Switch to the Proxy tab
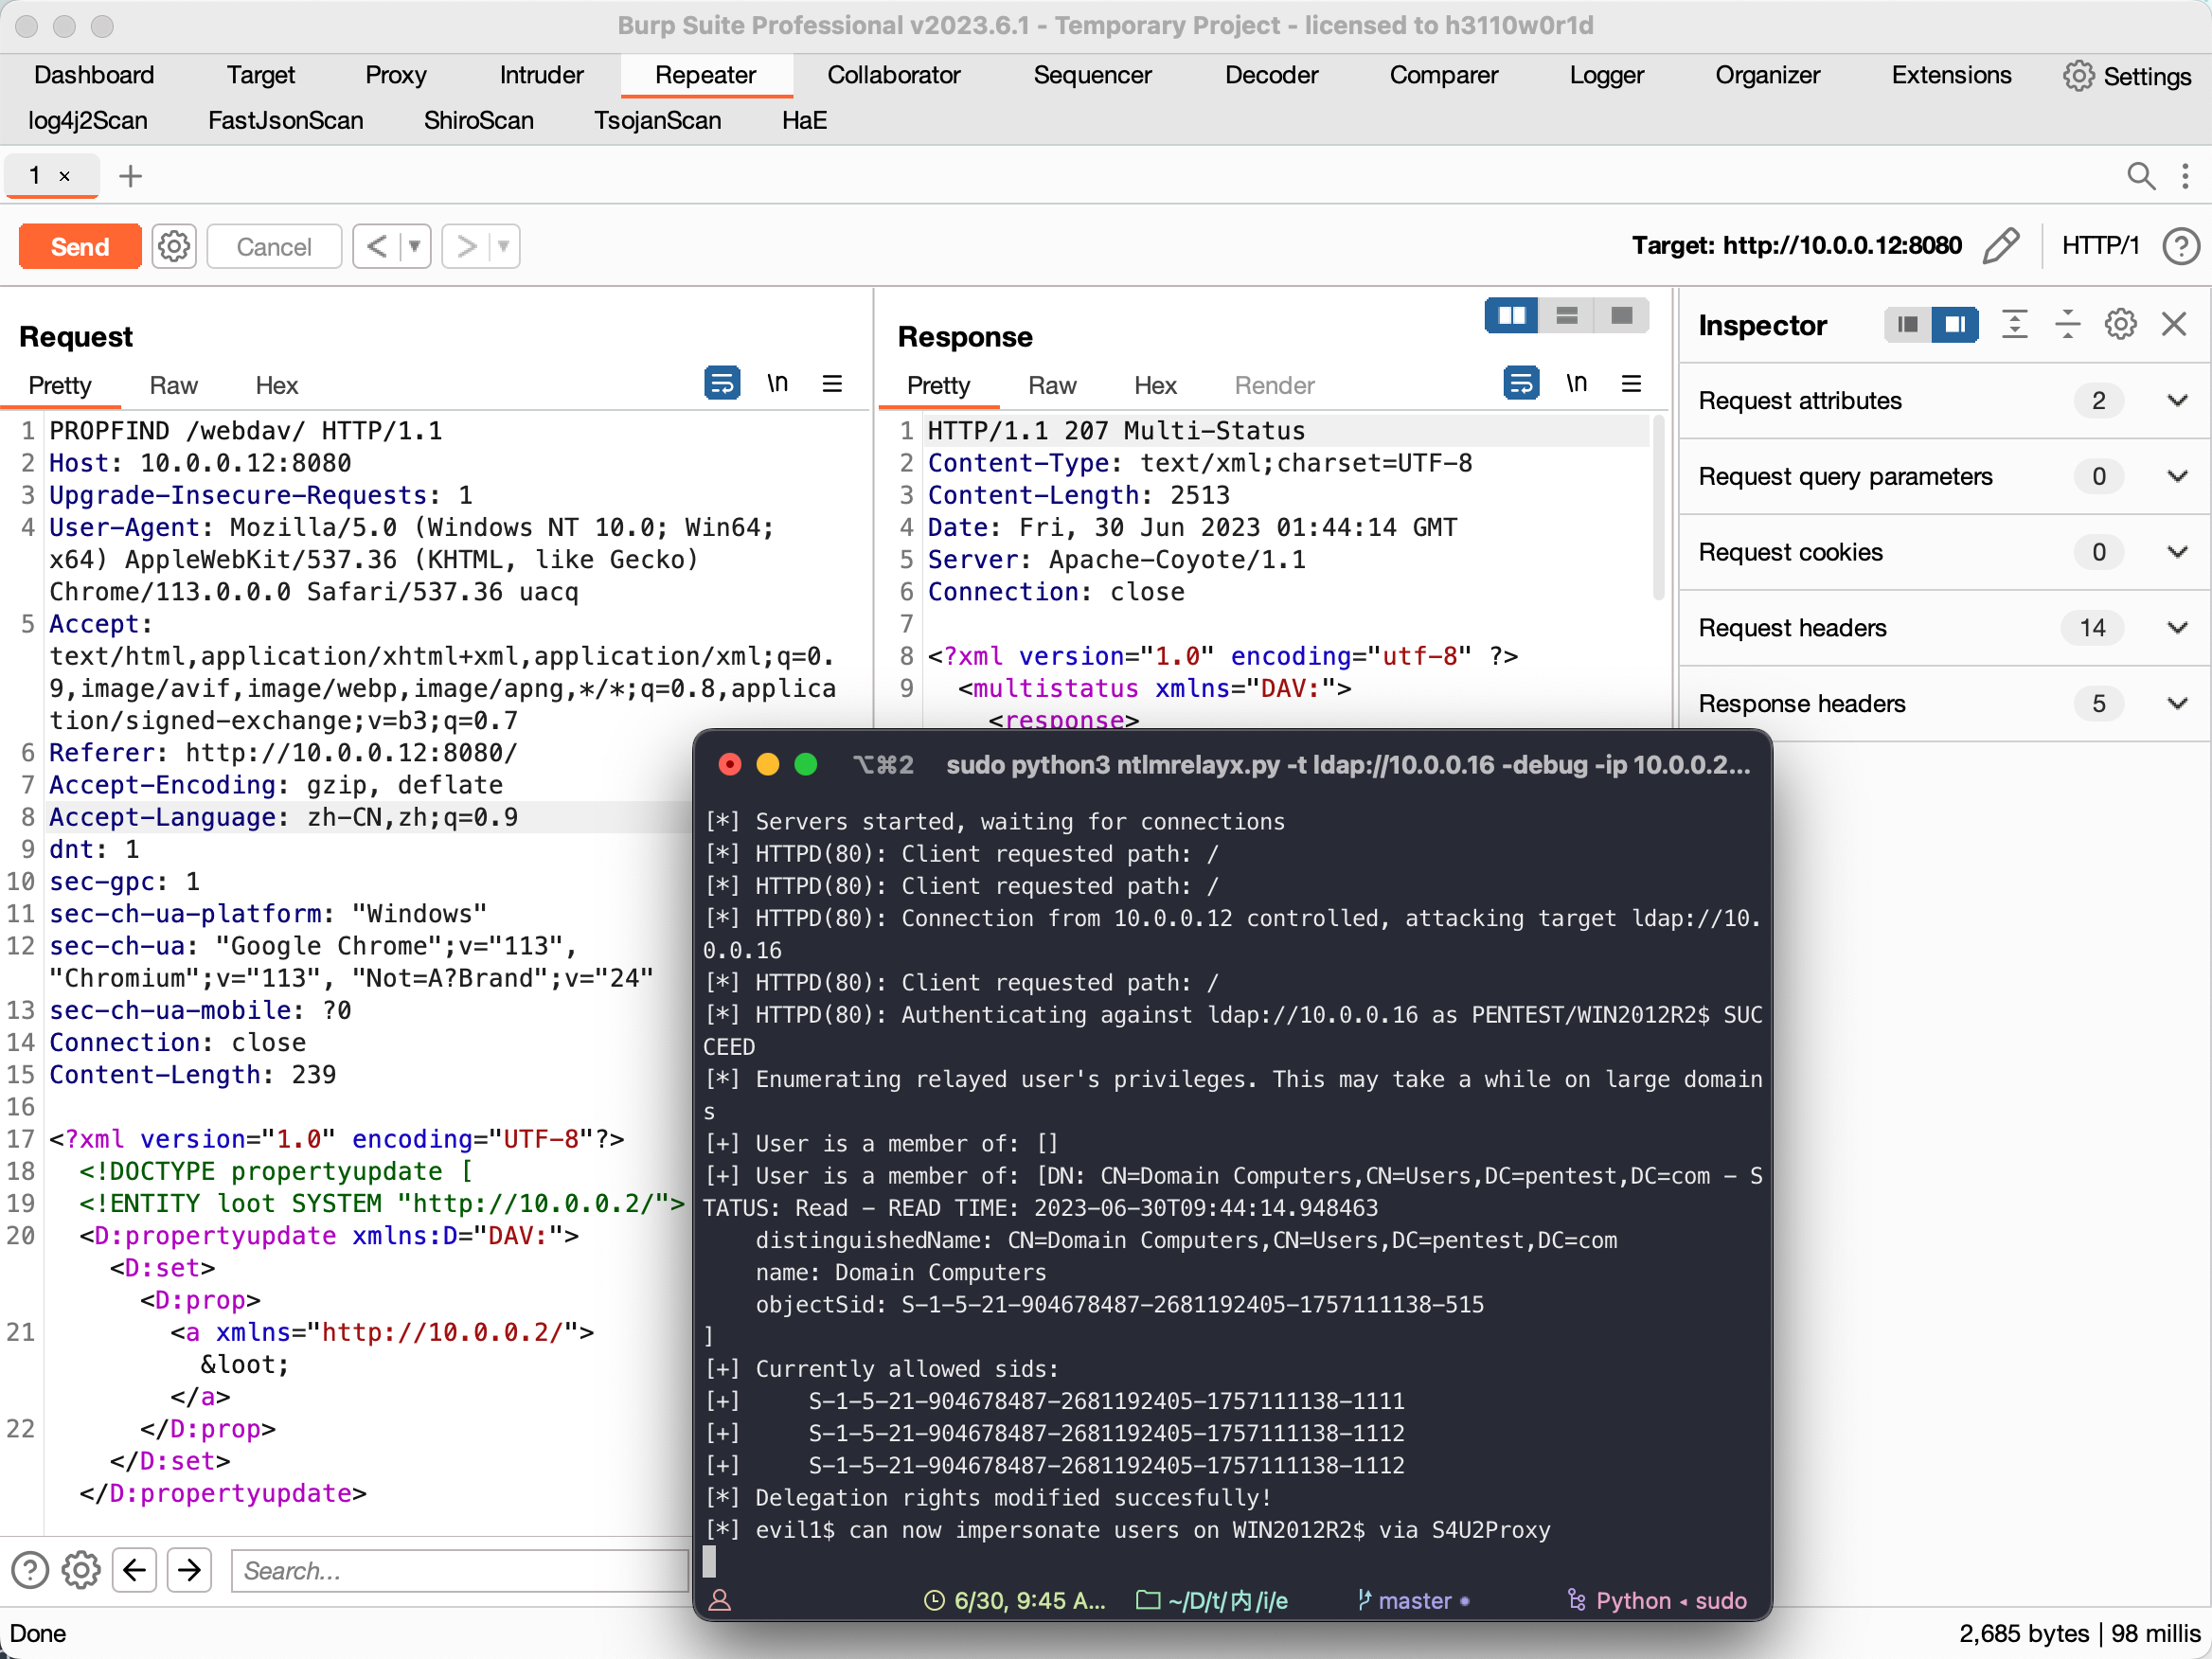This screenshot has height=1659, width=2212. [396, 75]
